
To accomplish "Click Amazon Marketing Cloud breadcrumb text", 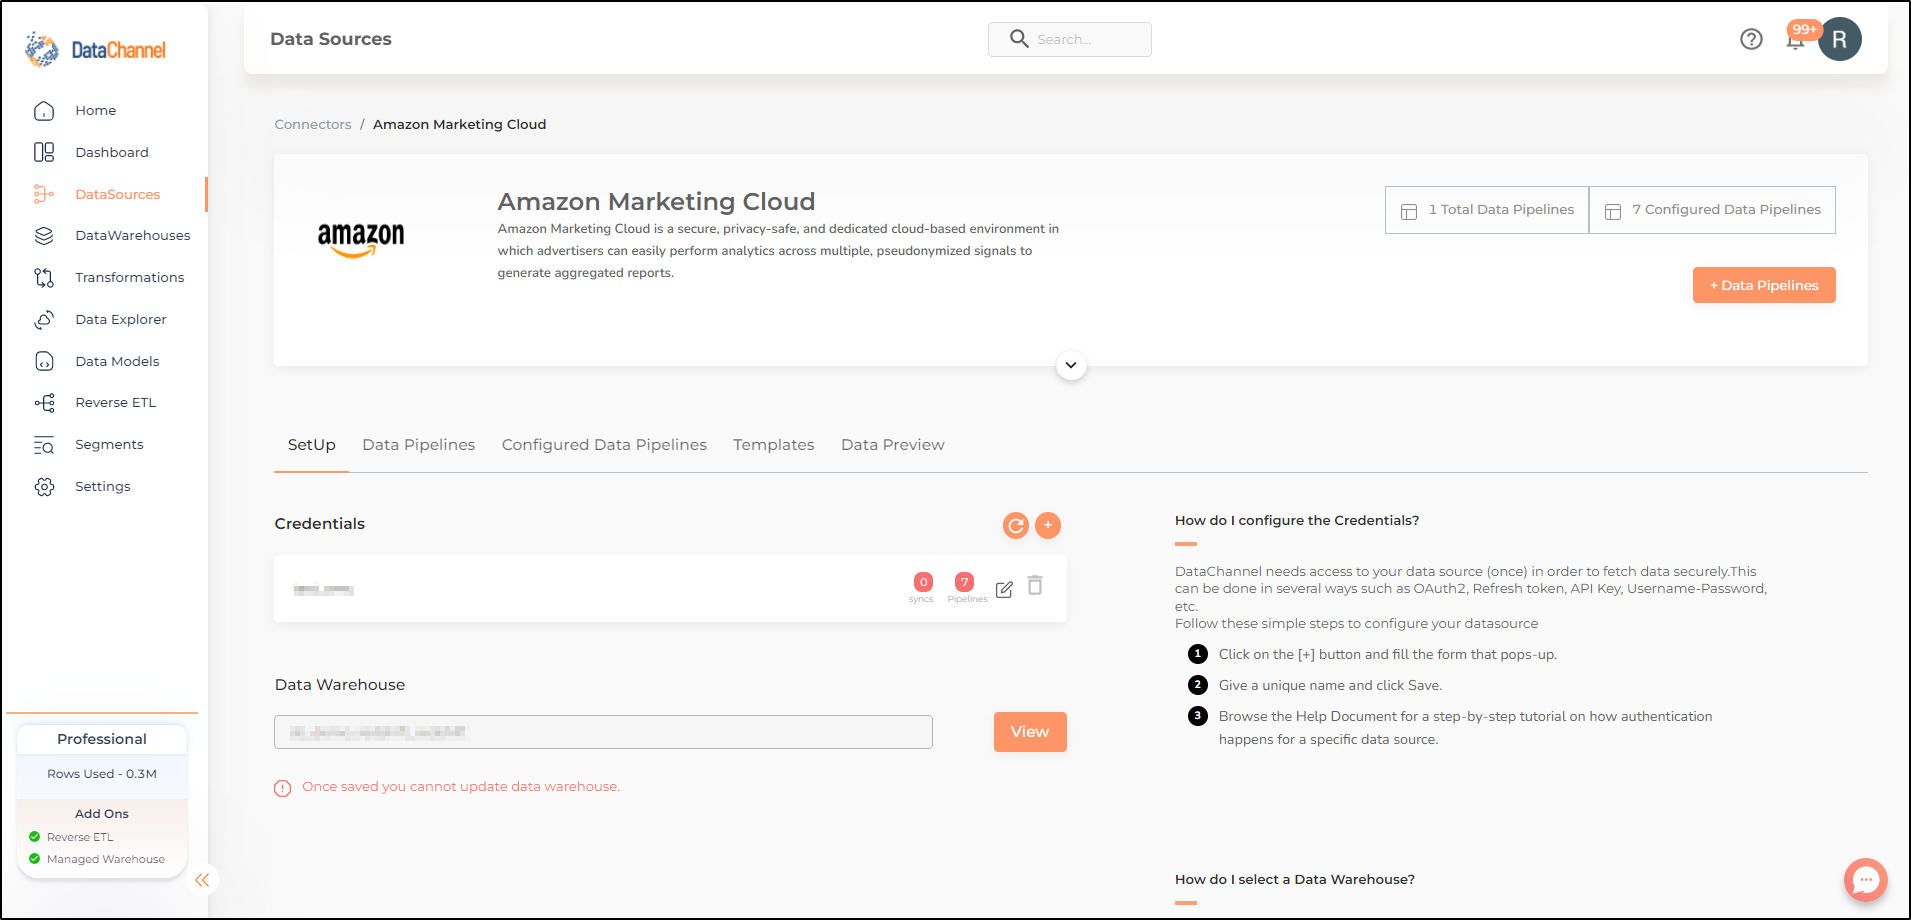I will tap(460, 125).
